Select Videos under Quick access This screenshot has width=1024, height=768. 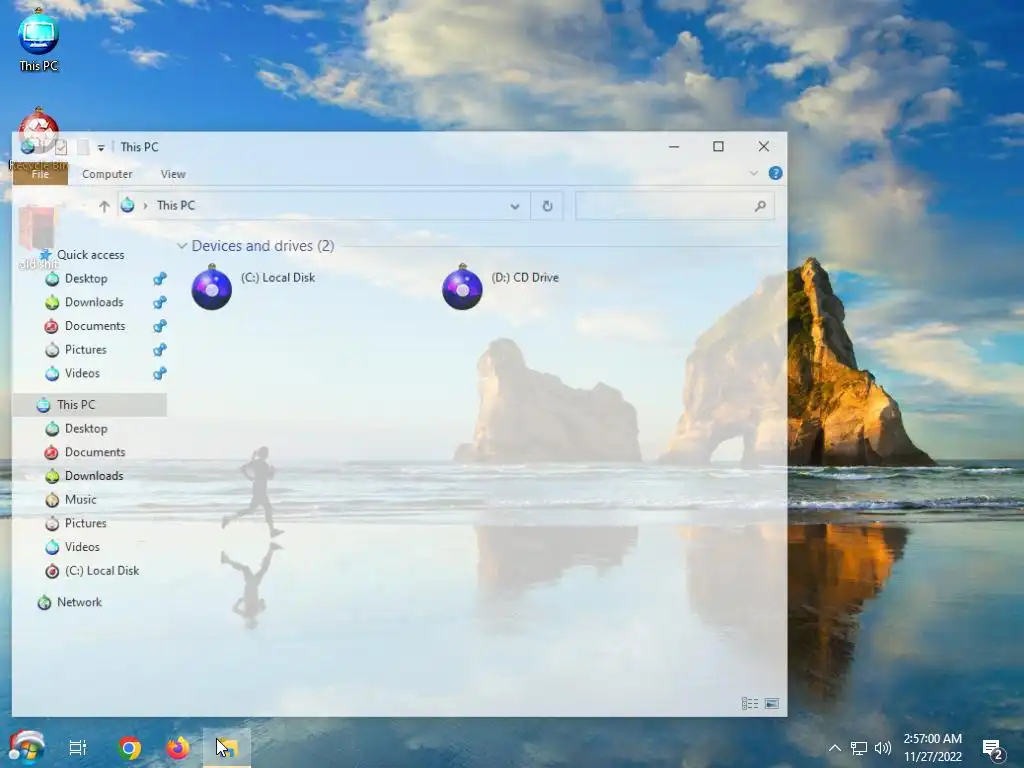[82, 374]
